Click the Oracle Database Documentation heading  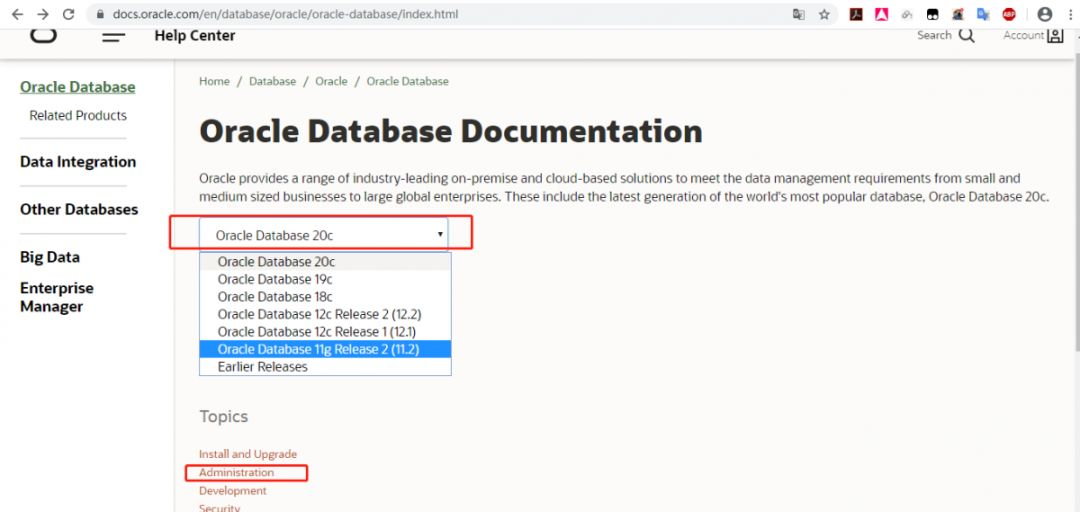(451, 132)
